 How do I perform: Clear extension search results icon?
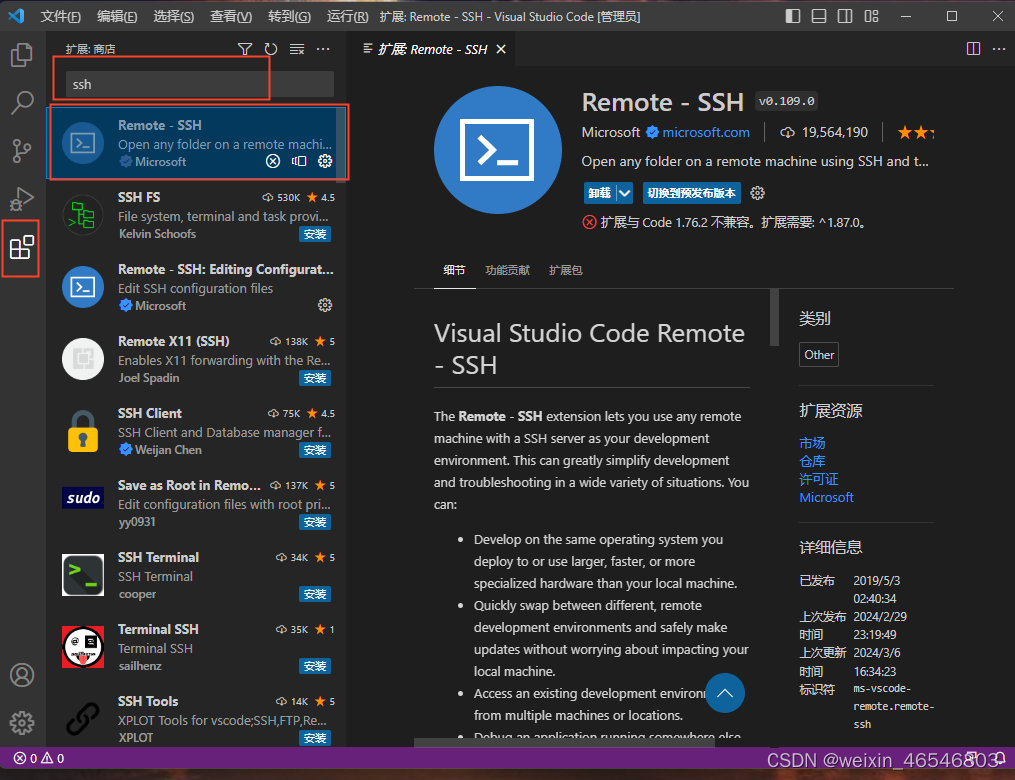tap(296, 49)
